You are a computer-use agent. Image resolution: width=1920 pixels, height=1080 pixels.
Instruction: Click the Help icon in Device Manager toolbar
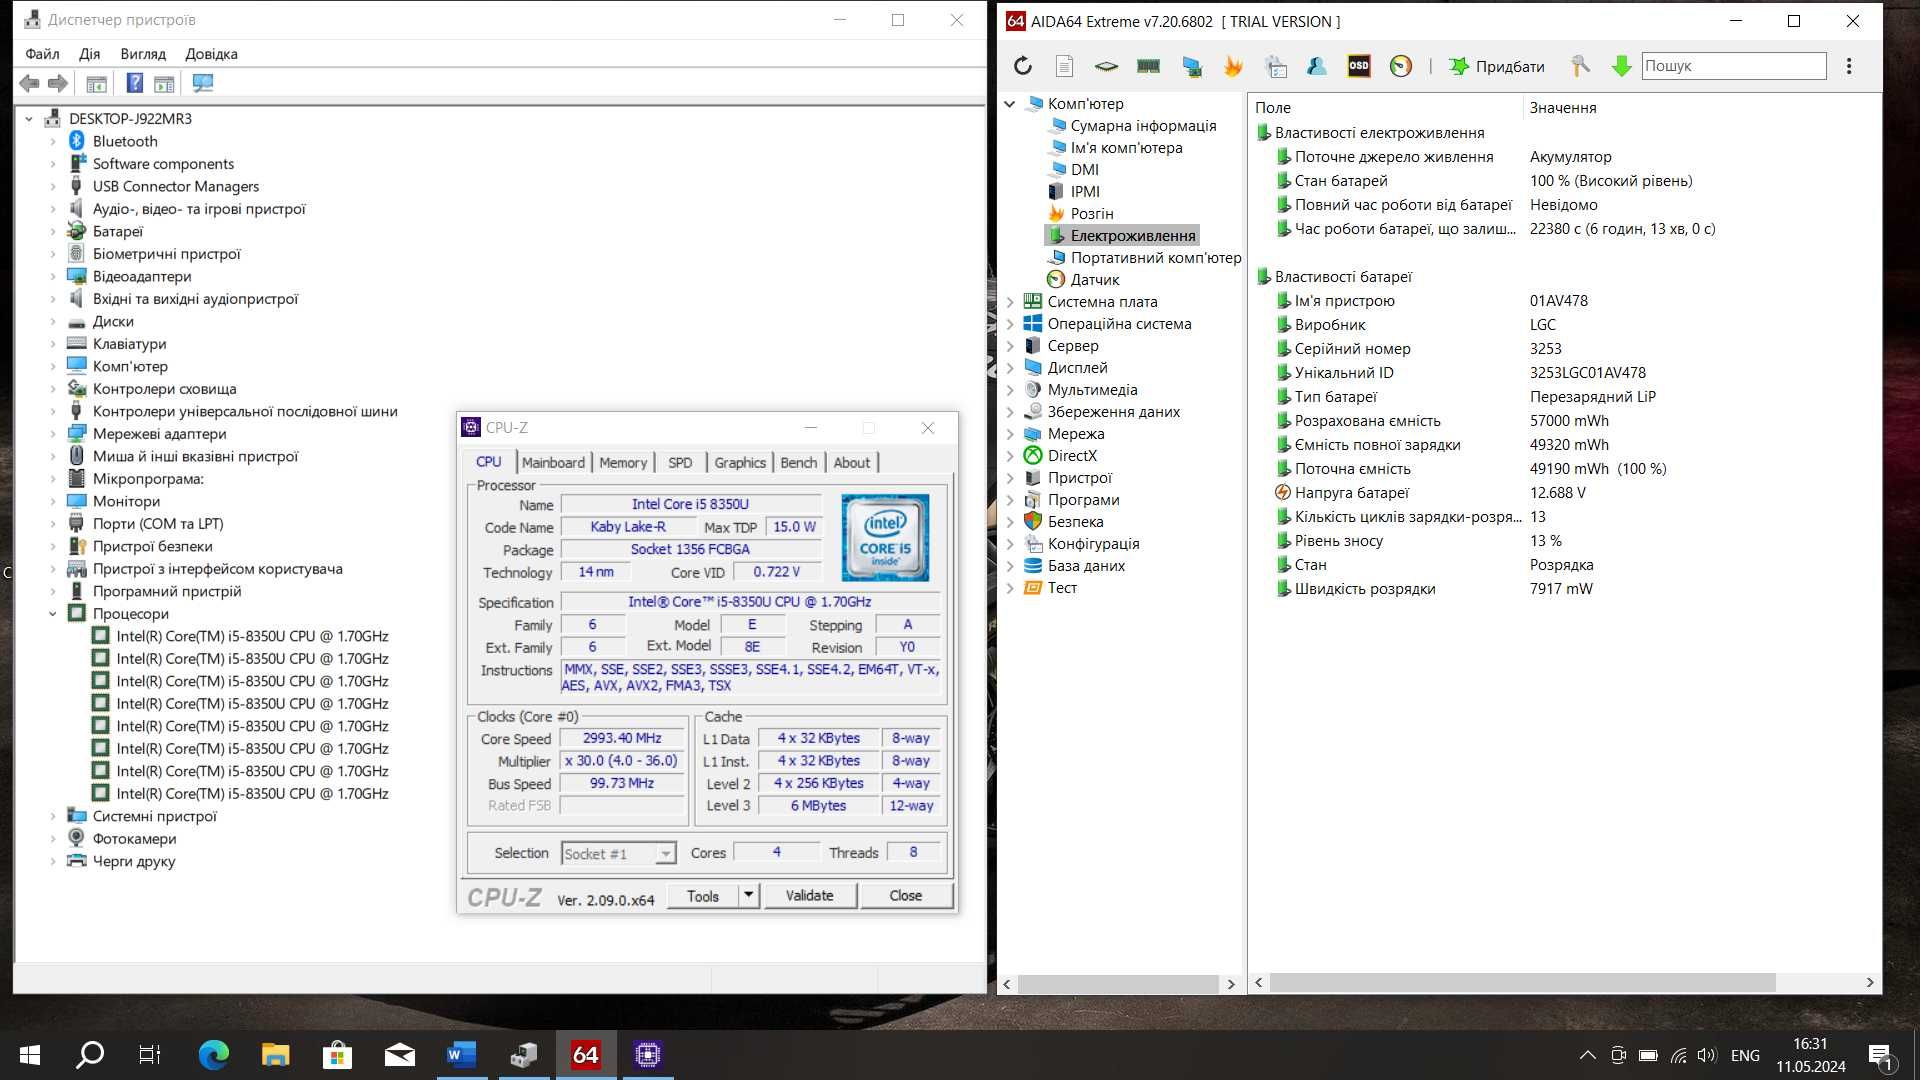[x=135, y=83]
